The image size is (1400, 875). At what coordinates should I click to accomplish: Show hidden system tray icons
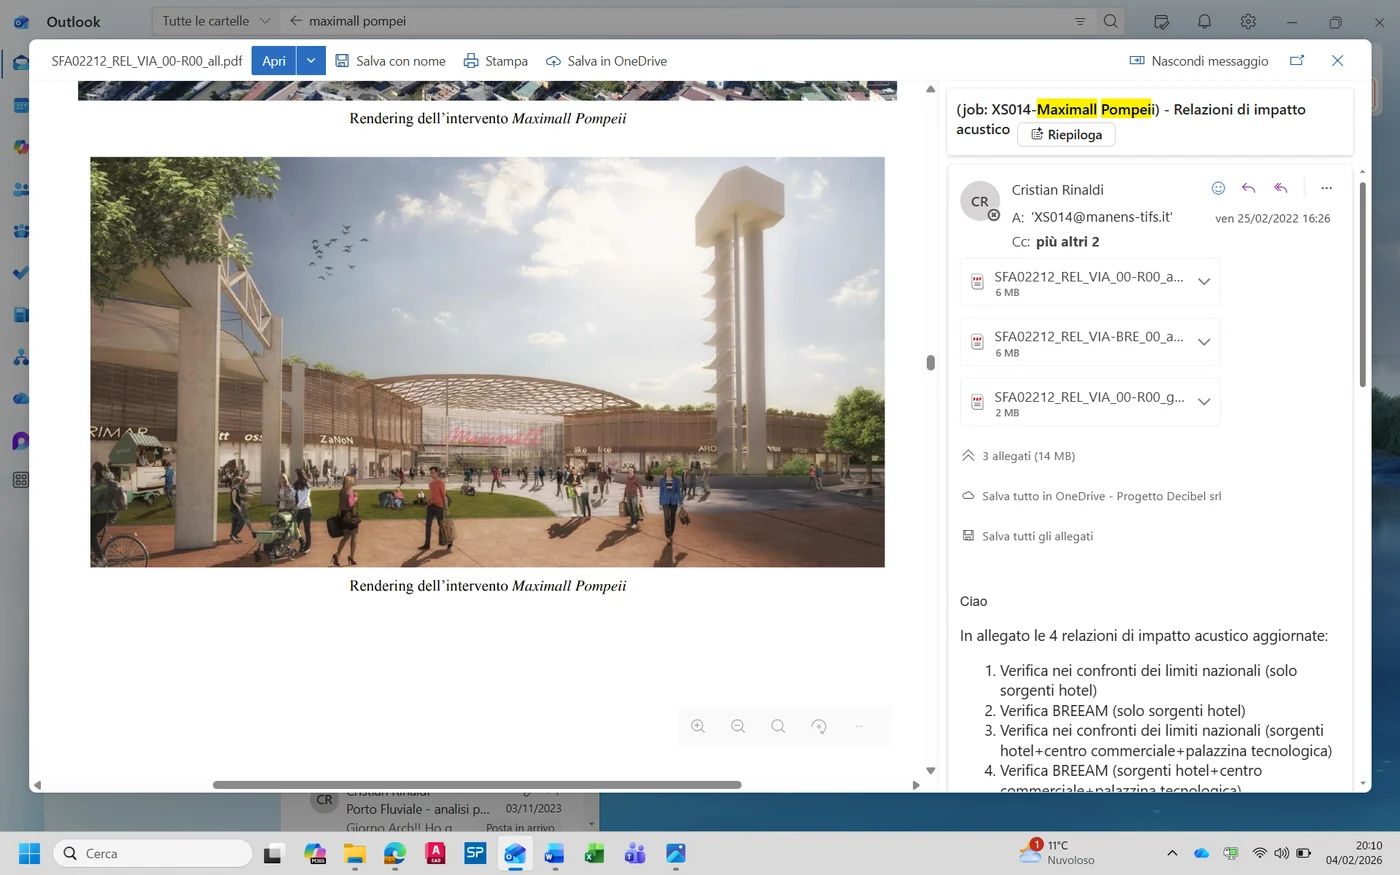point(1172,853)
